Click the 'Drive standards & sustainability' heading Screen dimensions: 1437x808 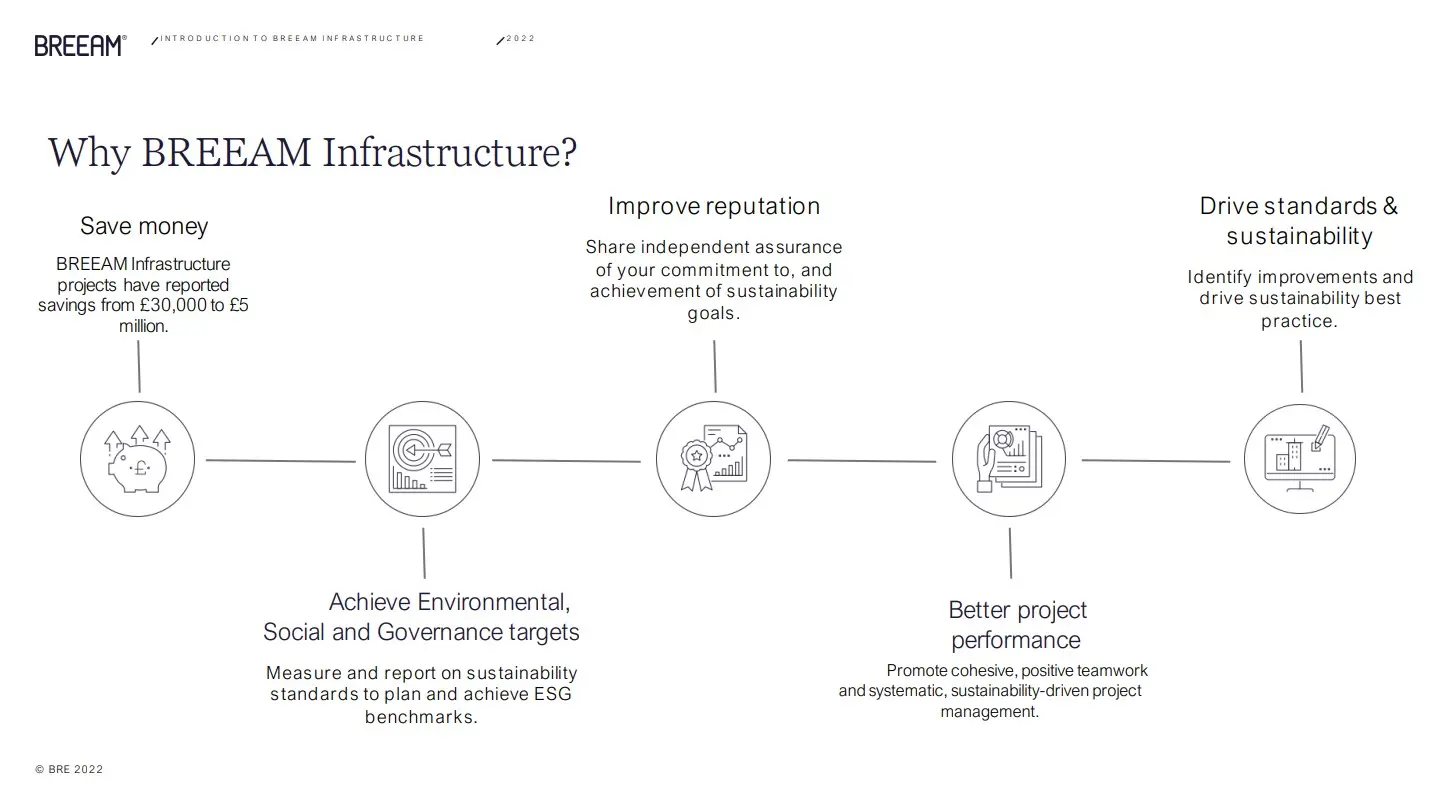point(1299,221)
